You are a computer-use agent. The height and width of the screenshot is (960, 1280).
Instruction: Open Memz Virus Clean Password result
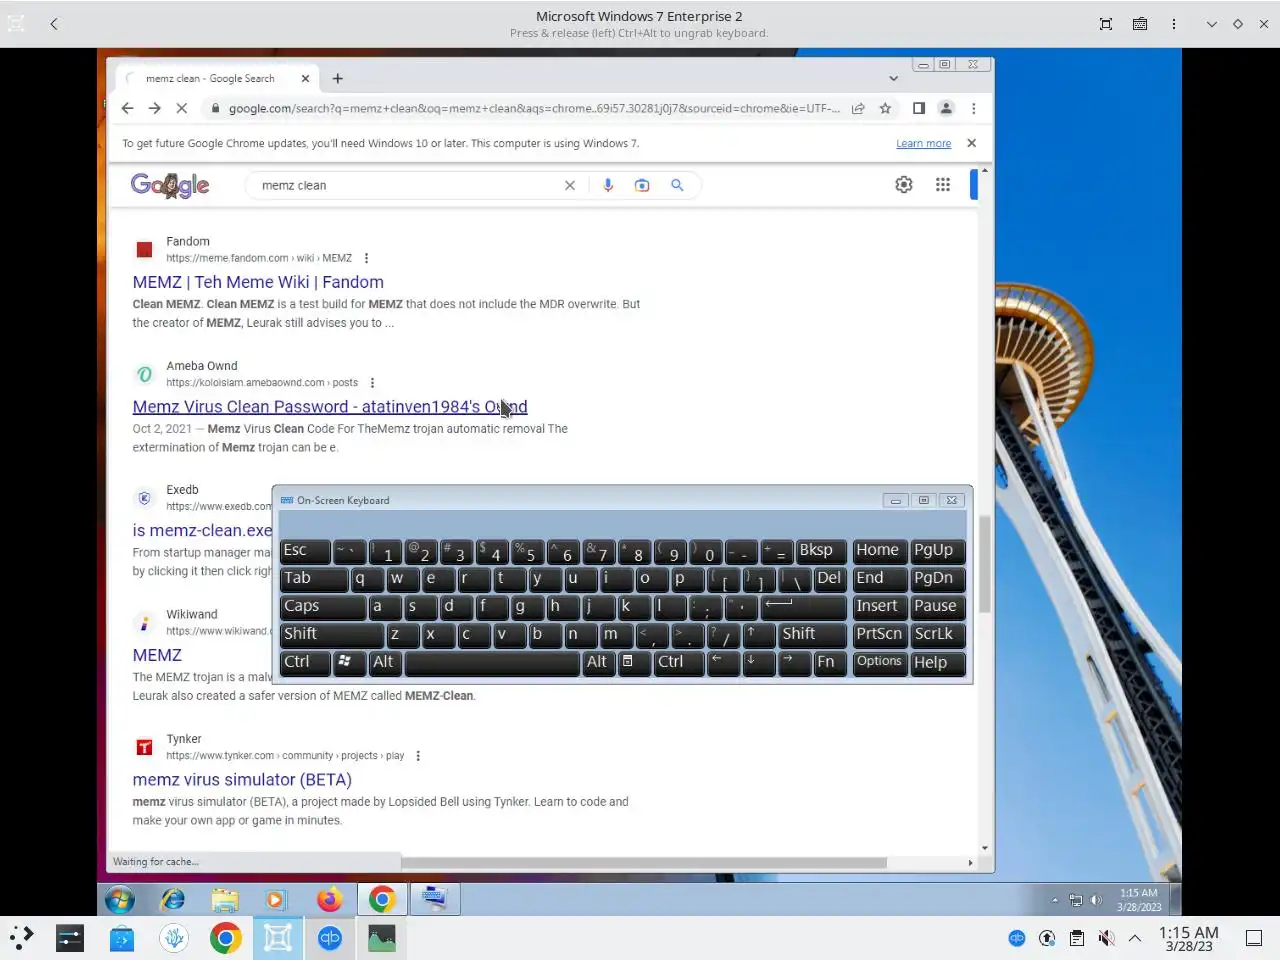coord(330,407)
